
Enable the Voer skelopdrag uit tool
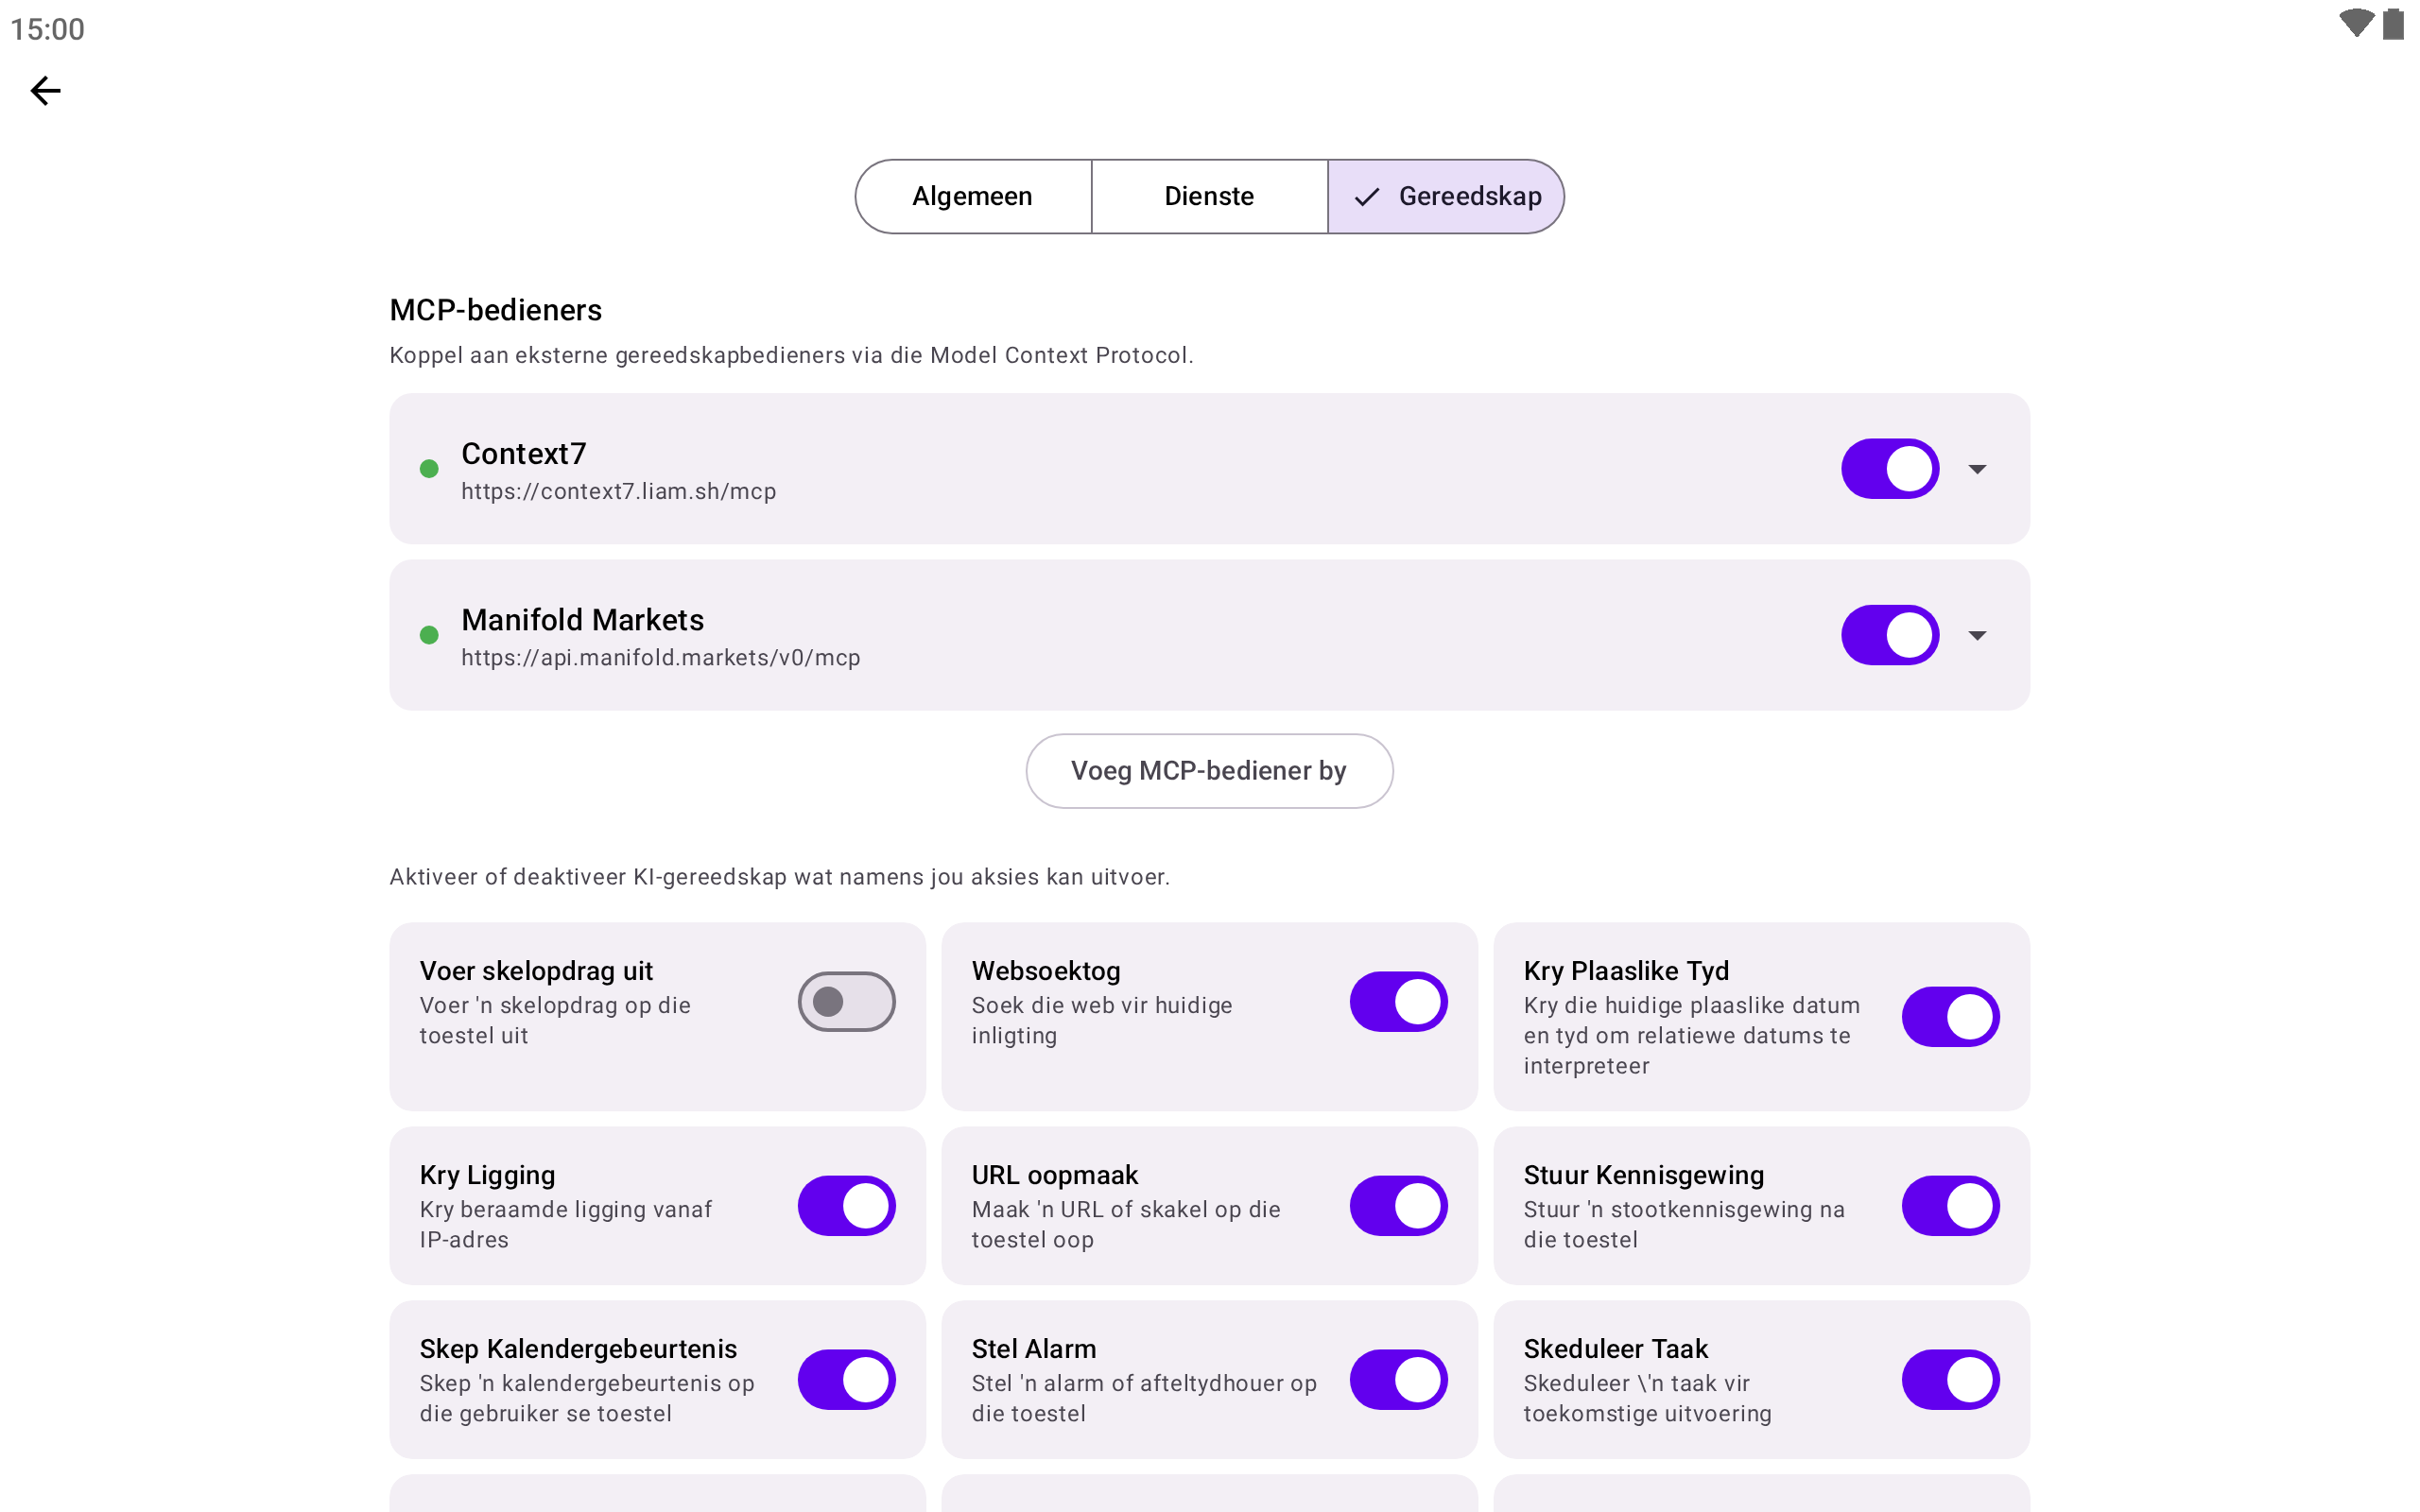846,1001
